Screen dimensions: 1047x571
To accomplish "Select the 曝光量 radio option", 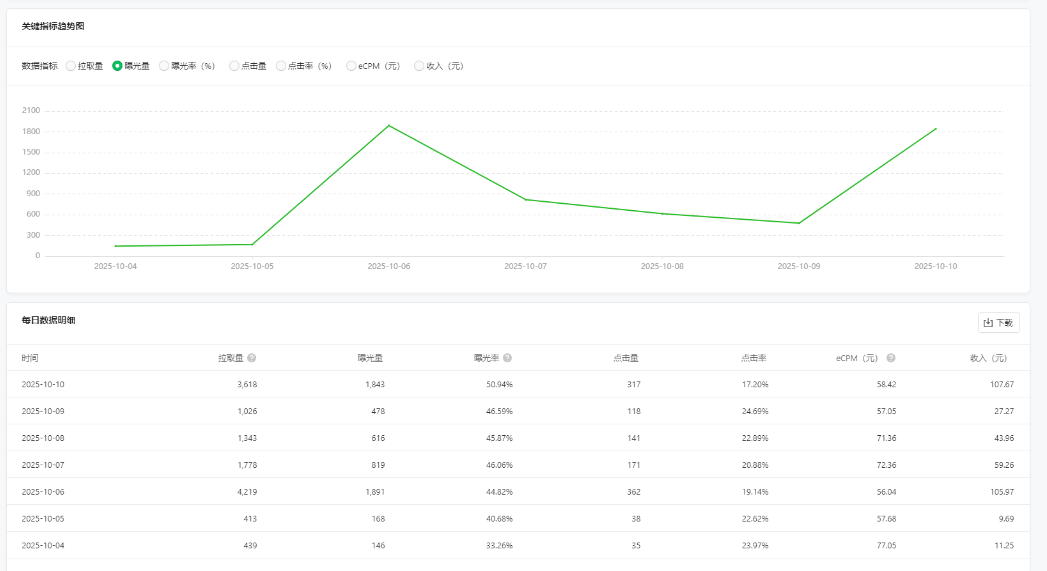I will (x=118, y=66).
